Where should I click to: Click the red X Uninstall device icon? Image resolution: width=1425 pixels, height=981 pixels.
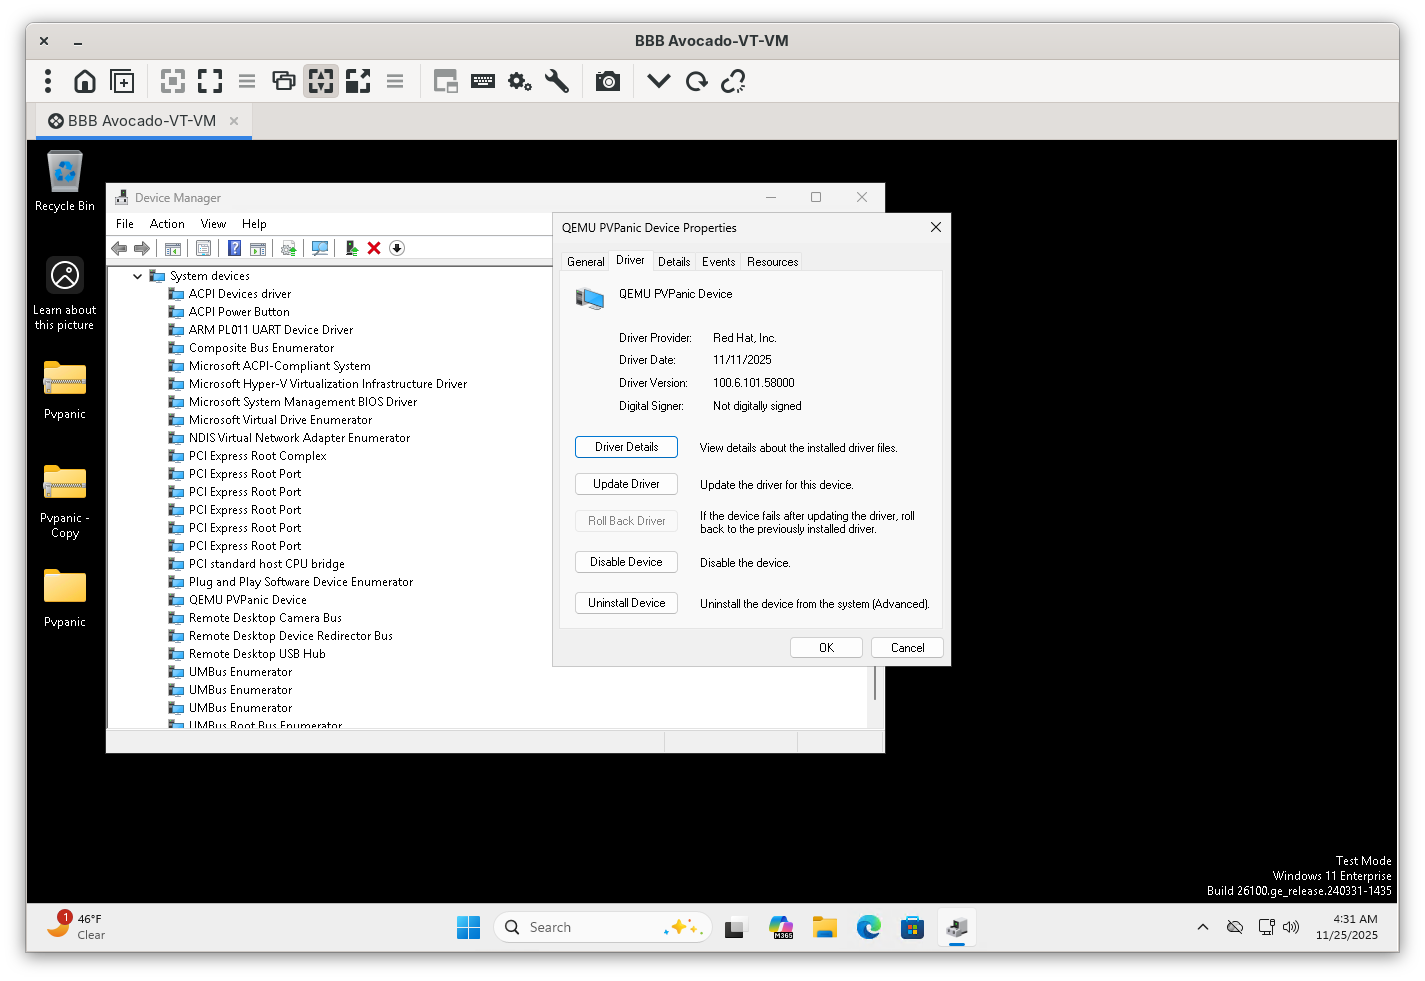pos(374,248)
